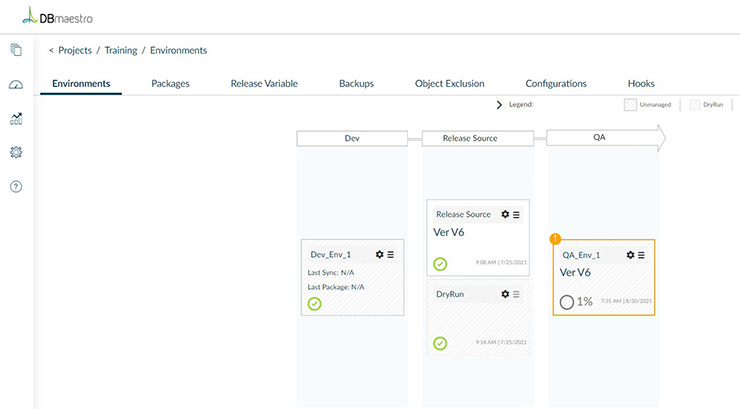The width and height of the screenshot is (740, 409).
Task: Switch to the Packages tab
Action: pyautogui.click(x=170, y=84)
